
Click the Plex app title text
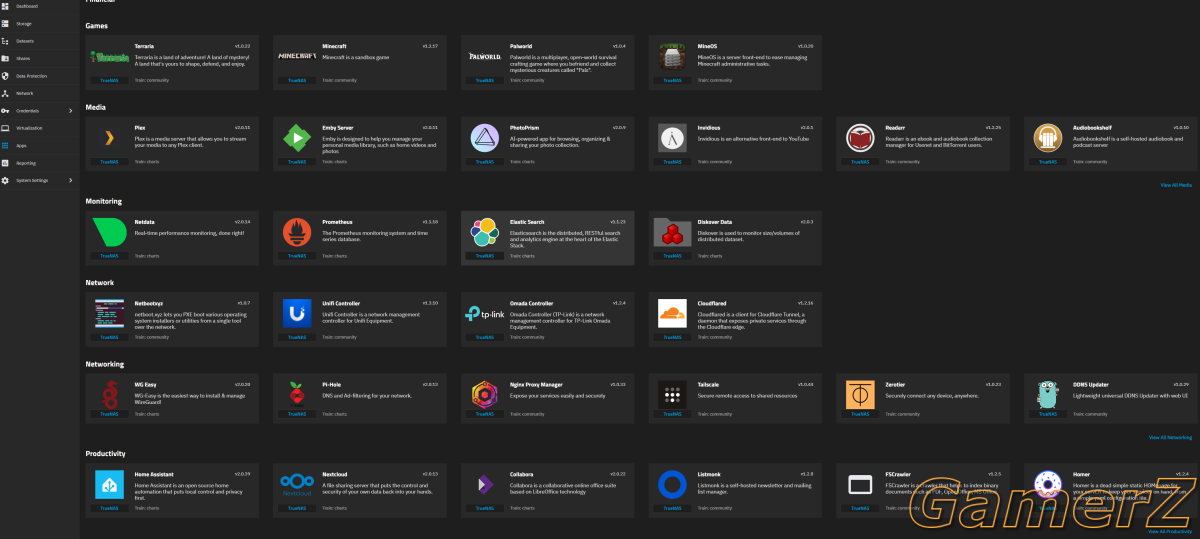(x=139, y=128)
